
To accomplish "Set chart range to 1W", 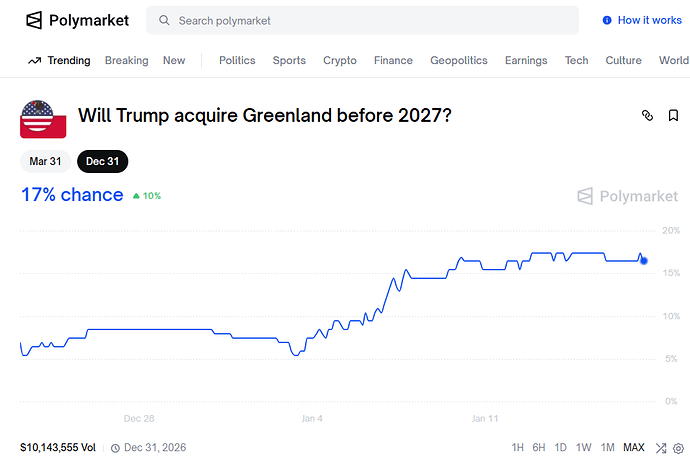I will (584, 448).
